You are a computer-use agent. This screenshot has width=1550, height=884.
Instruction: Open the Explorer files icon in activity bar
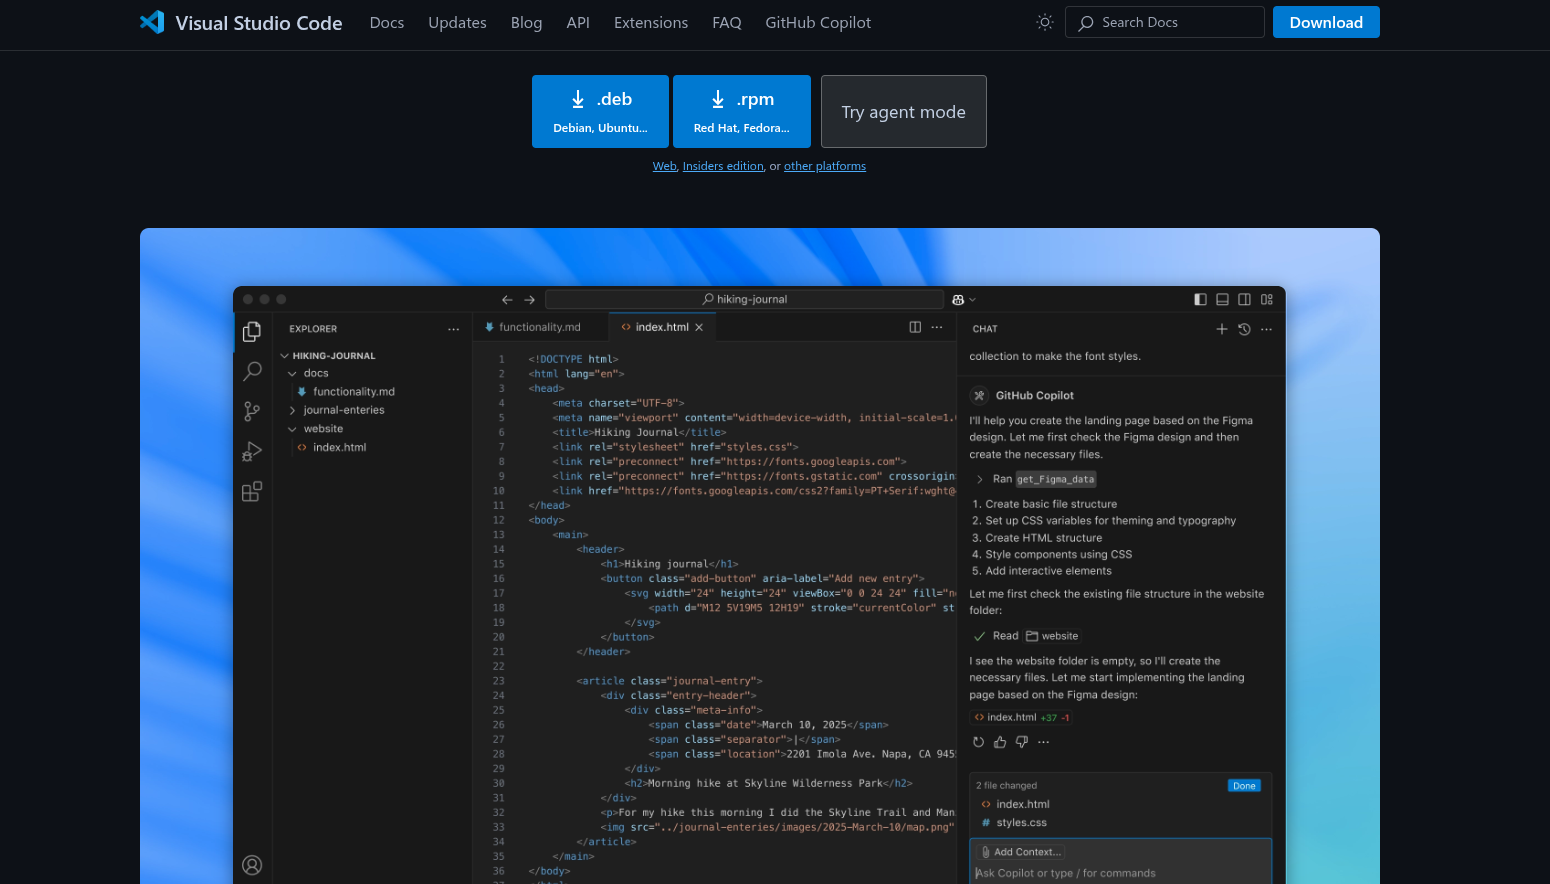[252, 331]
